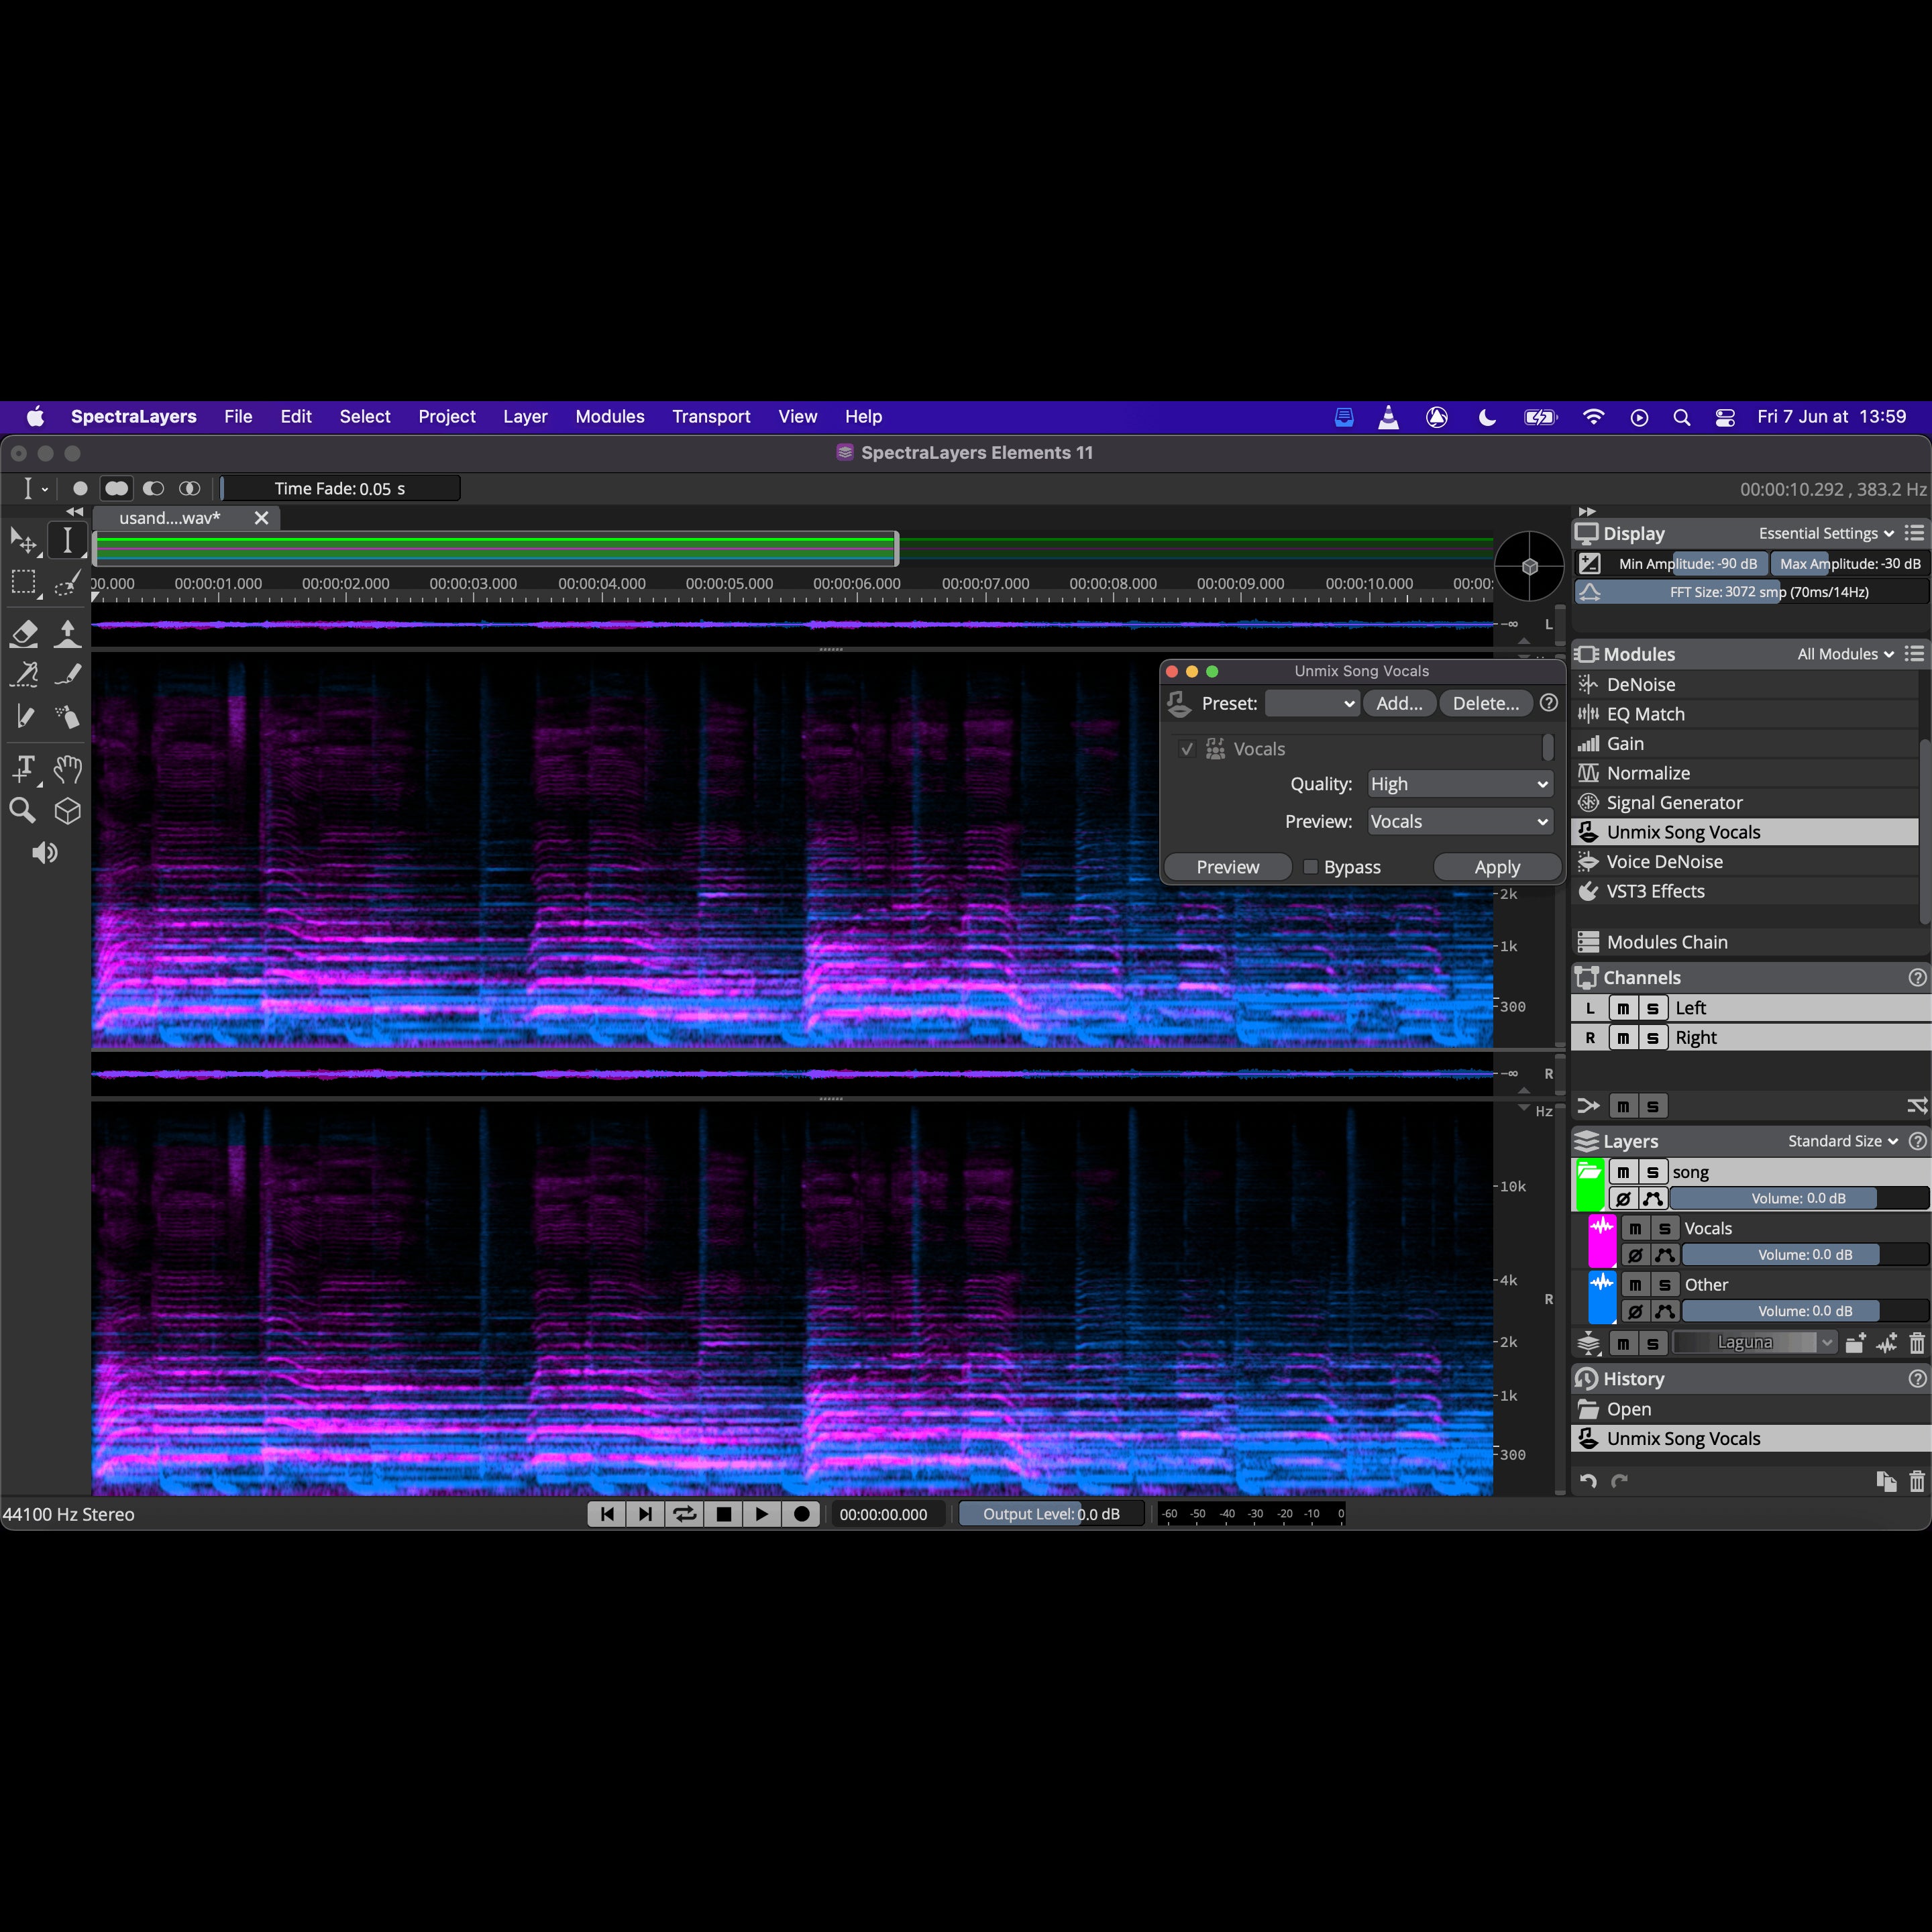This screenshot has height=1932, width=1932.
Task: Select the Brush Selection lasso tool
Action: click(x=67, y=583)
